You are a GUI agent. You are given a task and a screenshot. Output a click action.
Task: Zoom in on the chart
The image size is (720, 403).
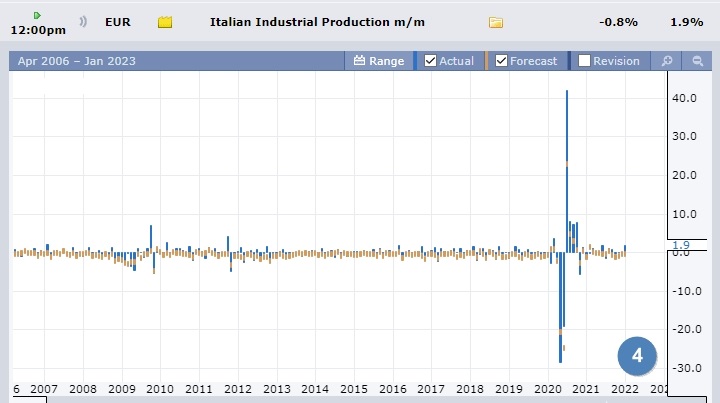(667, 61)
